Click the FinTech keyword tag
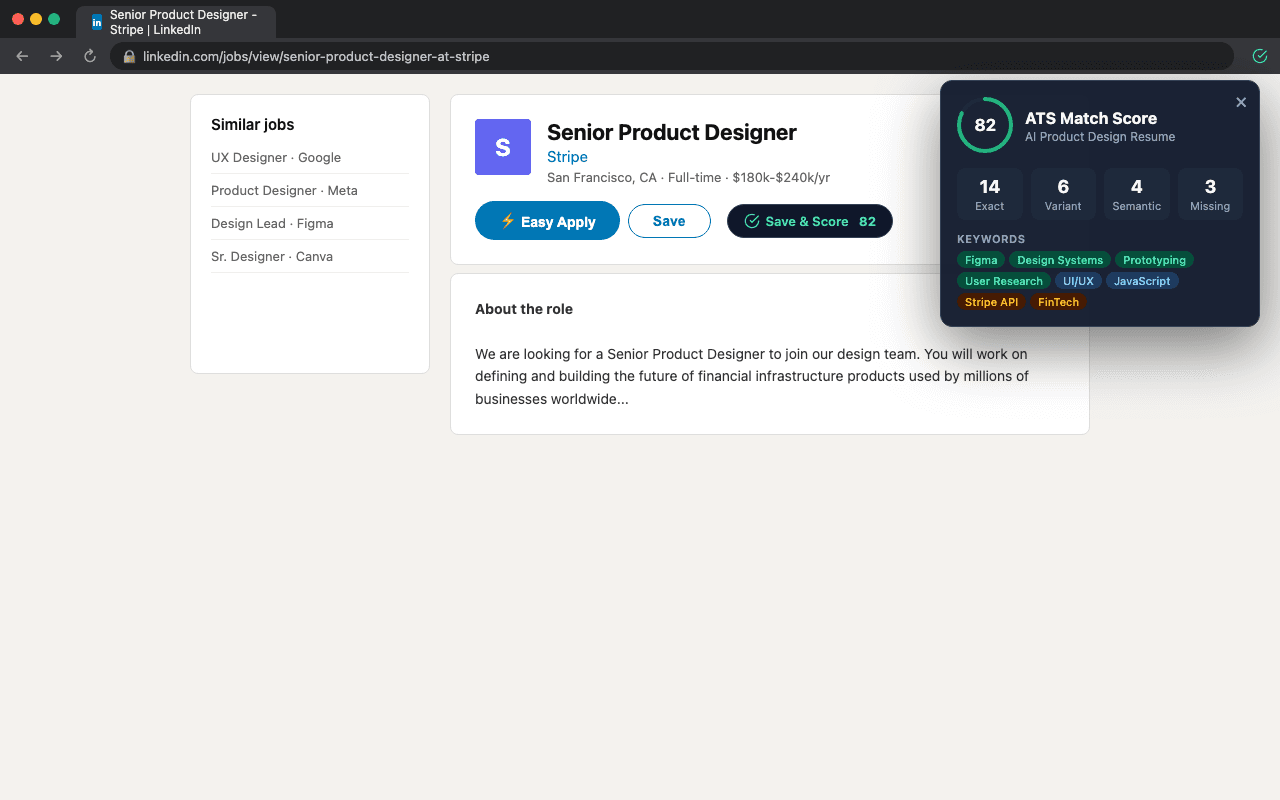 coord(1058,302)
